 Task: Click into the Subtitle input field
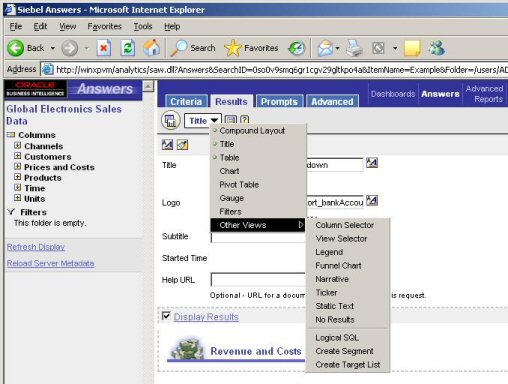coord(258,237)
